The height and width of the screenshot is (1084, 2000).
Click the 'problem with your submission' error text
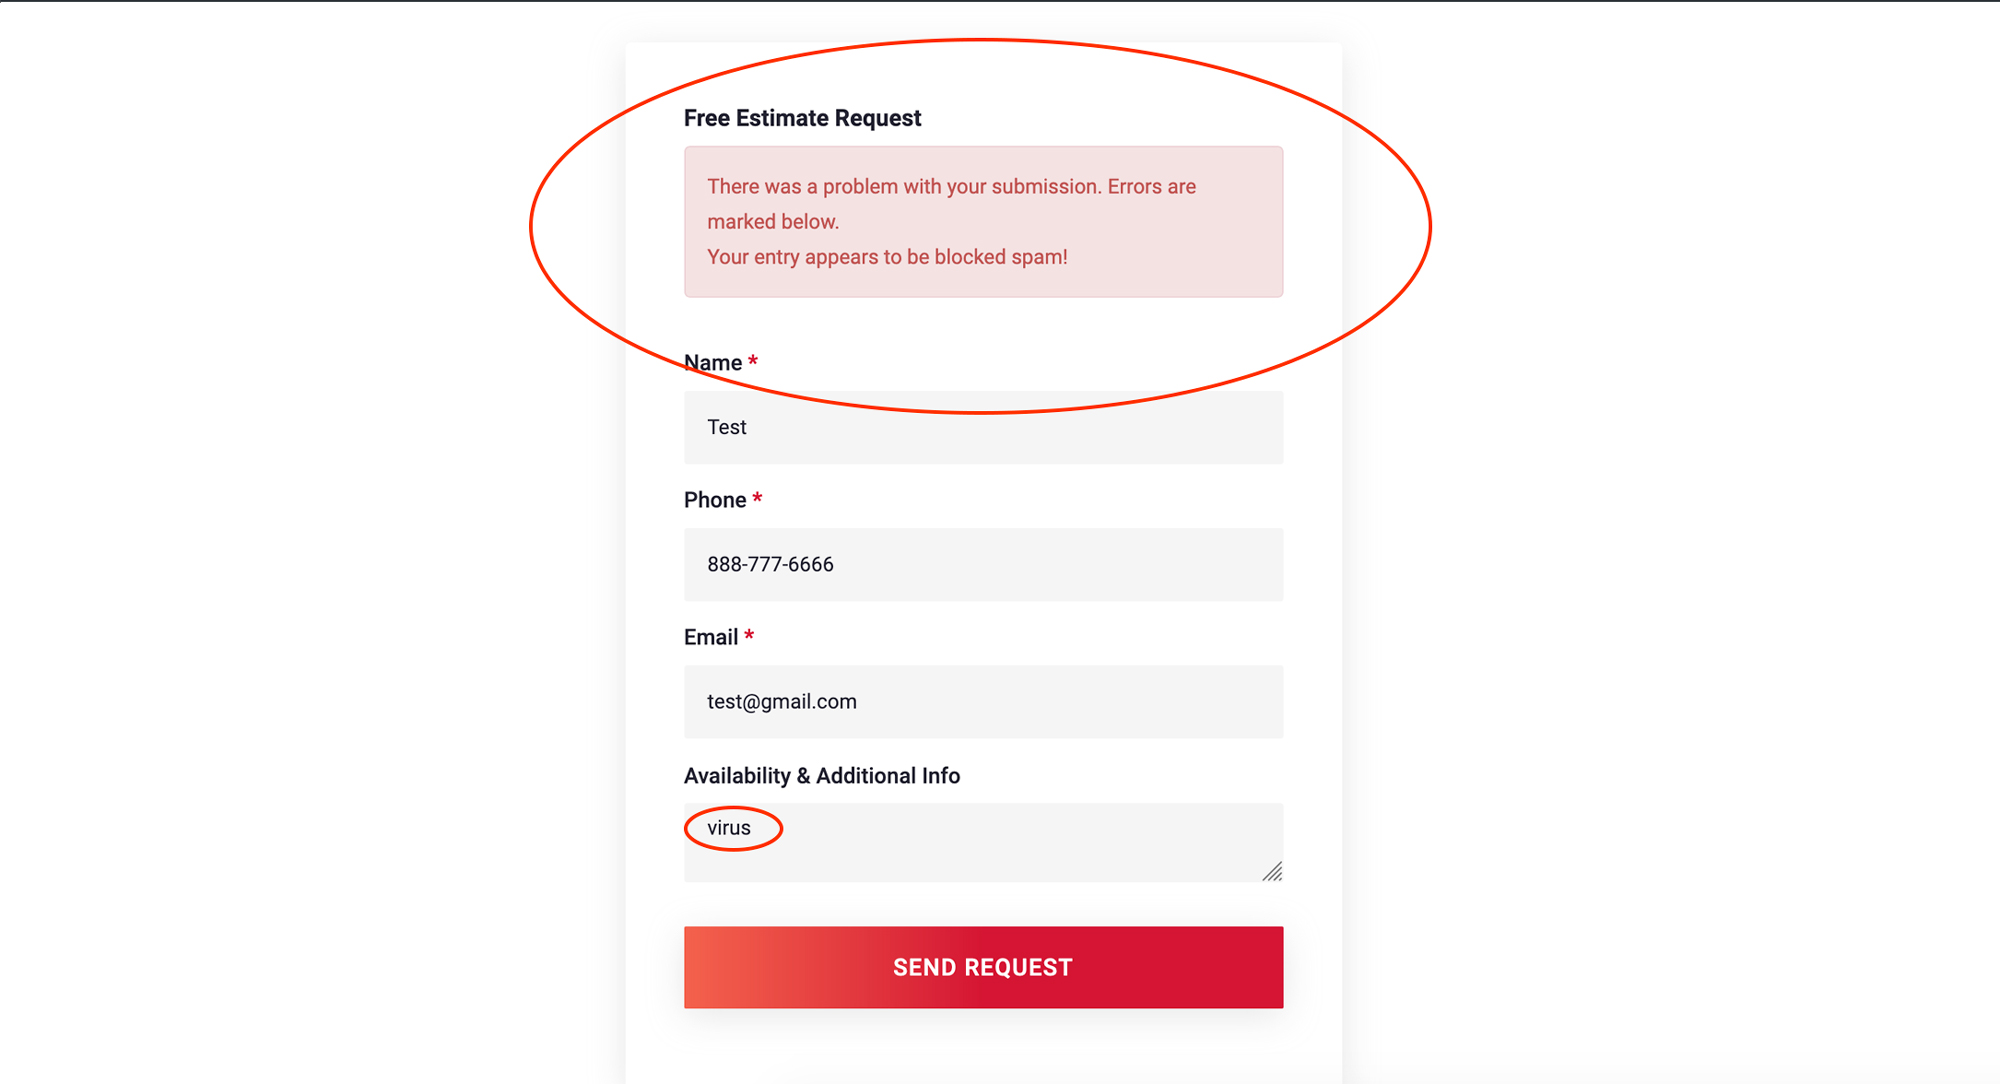pyautogui.click(x=951, y=187)
